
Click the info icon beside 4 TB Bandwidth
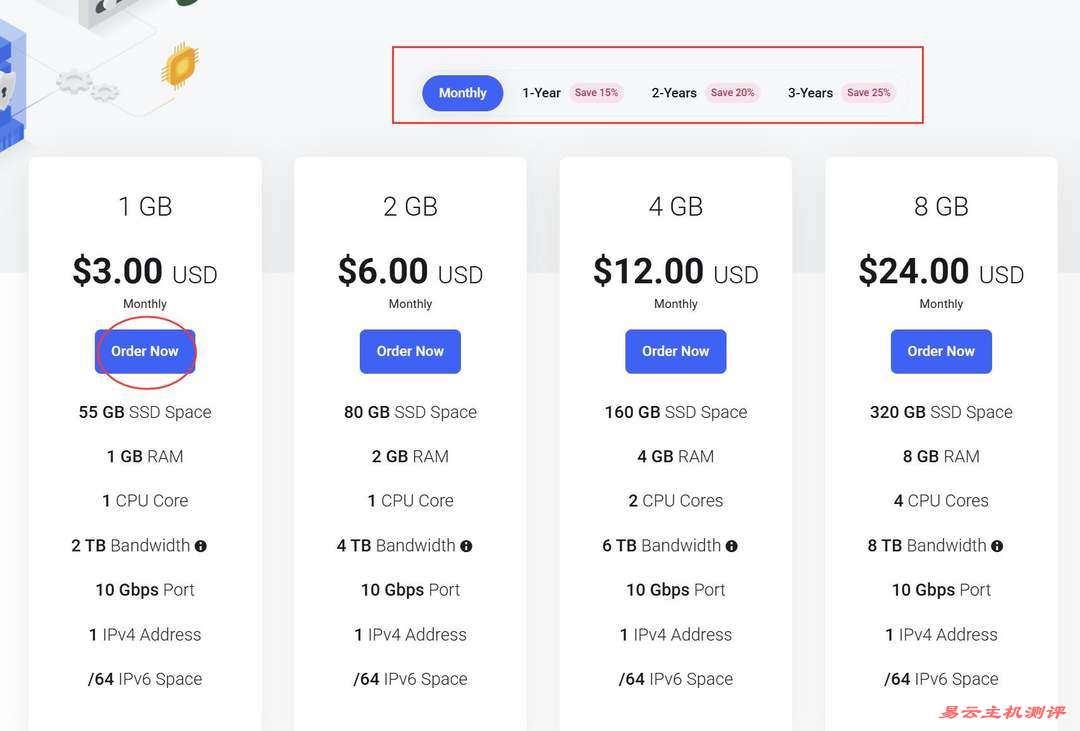pyautogui.click(x=466, y=546)
